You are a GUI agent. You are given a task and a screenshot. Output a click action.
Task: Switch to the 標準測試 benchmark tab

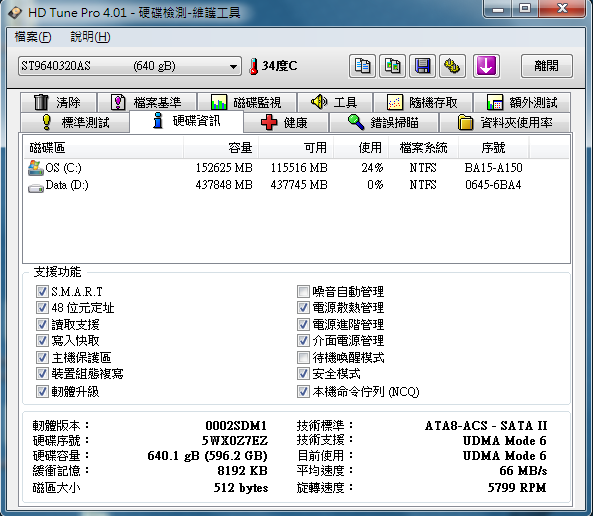point(75,122)
